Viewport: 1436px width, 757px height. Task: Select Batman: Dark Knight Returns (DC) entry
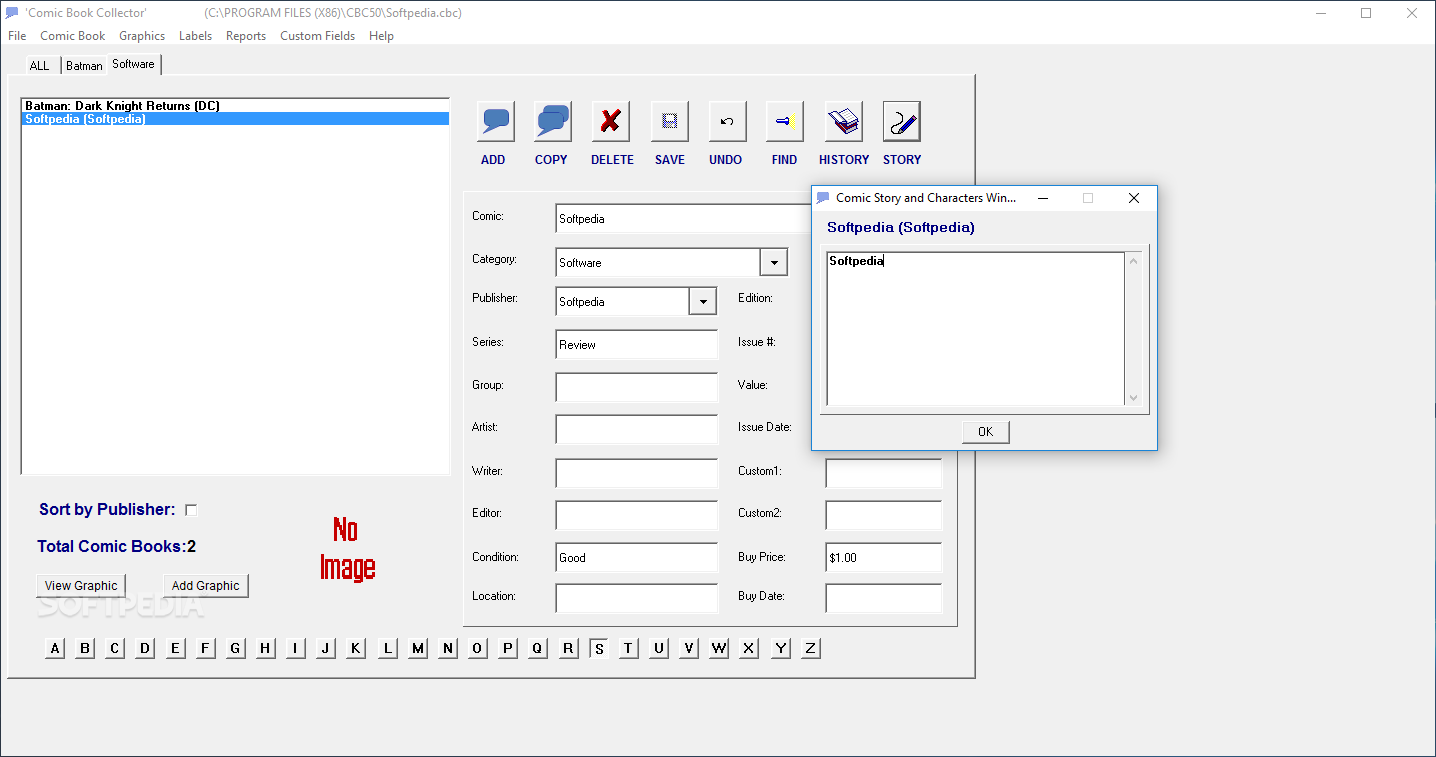tap(235, 106)
